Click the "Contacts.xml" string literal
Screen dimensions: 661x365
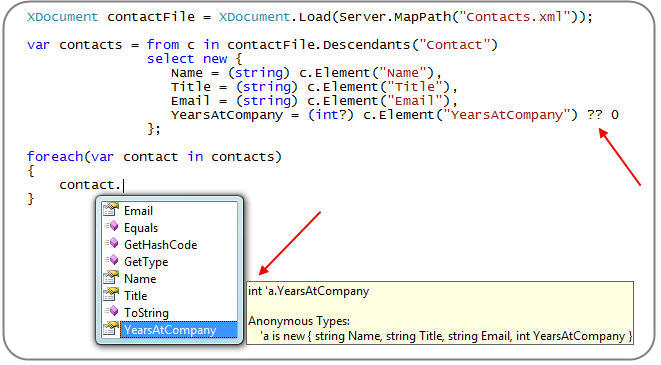click(515, 17)
